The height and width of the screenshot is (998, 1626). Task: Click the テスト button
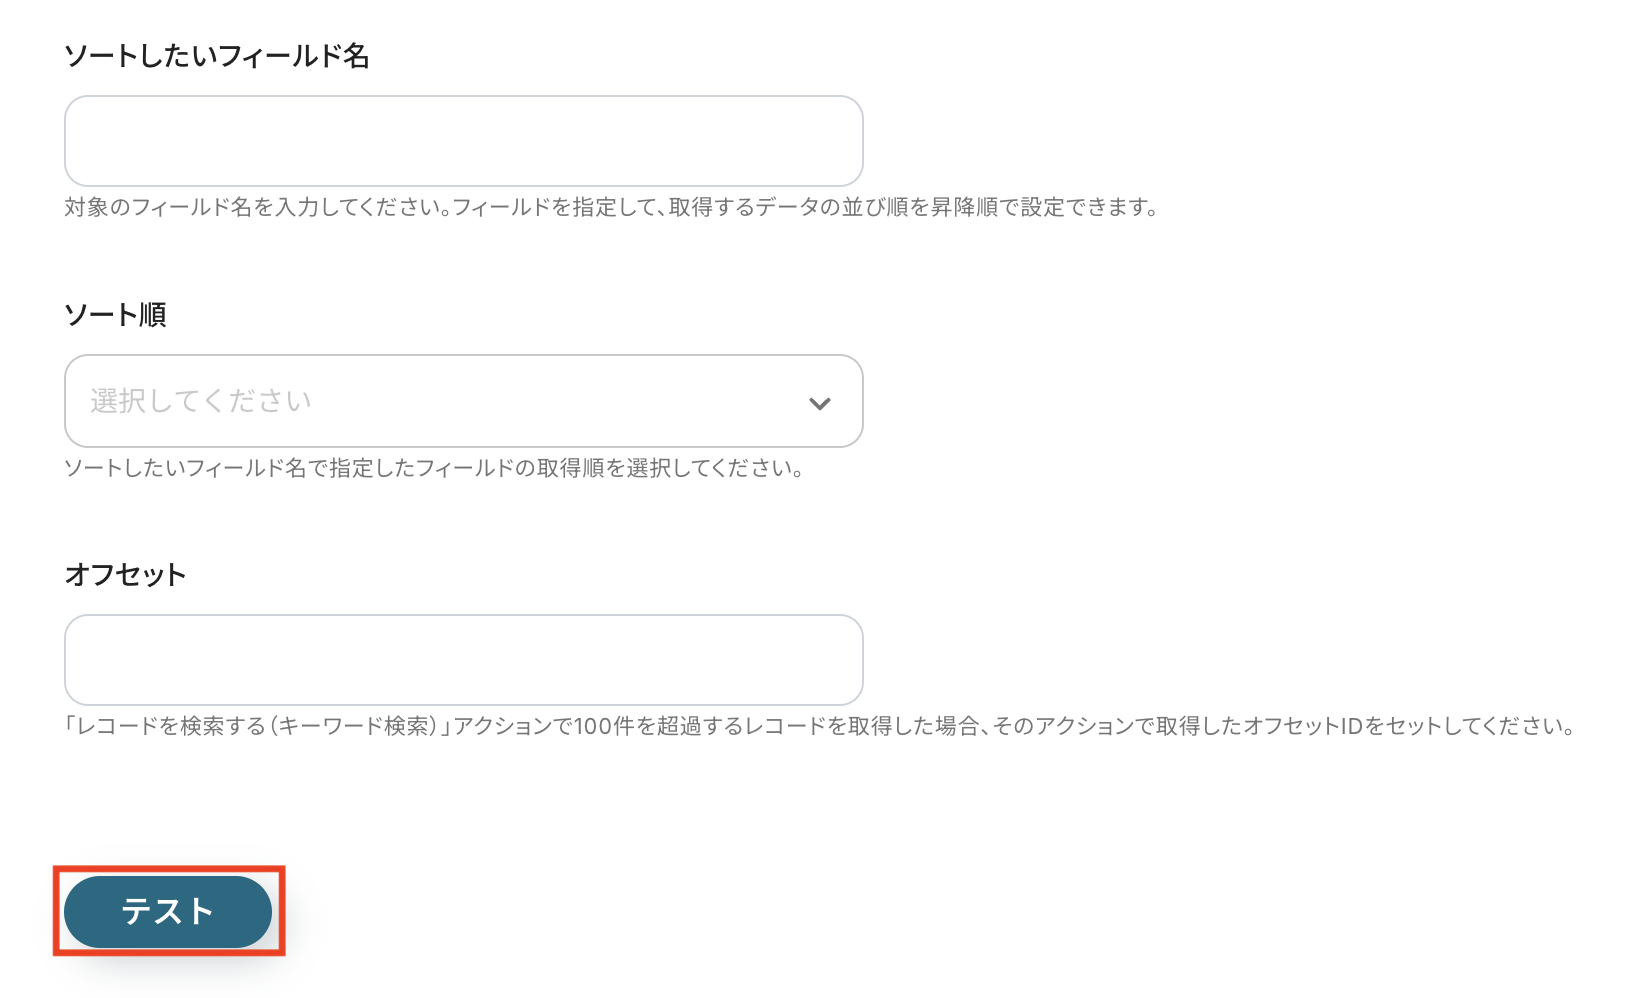[168, 911]
